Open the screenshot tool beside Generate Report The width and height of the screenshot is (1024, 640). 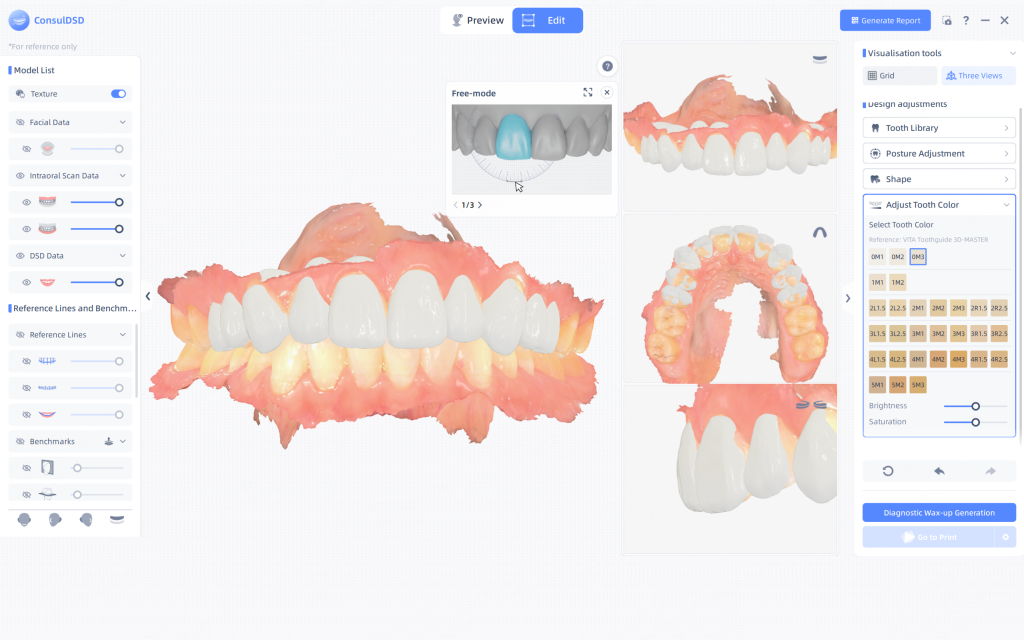[946, 20]
